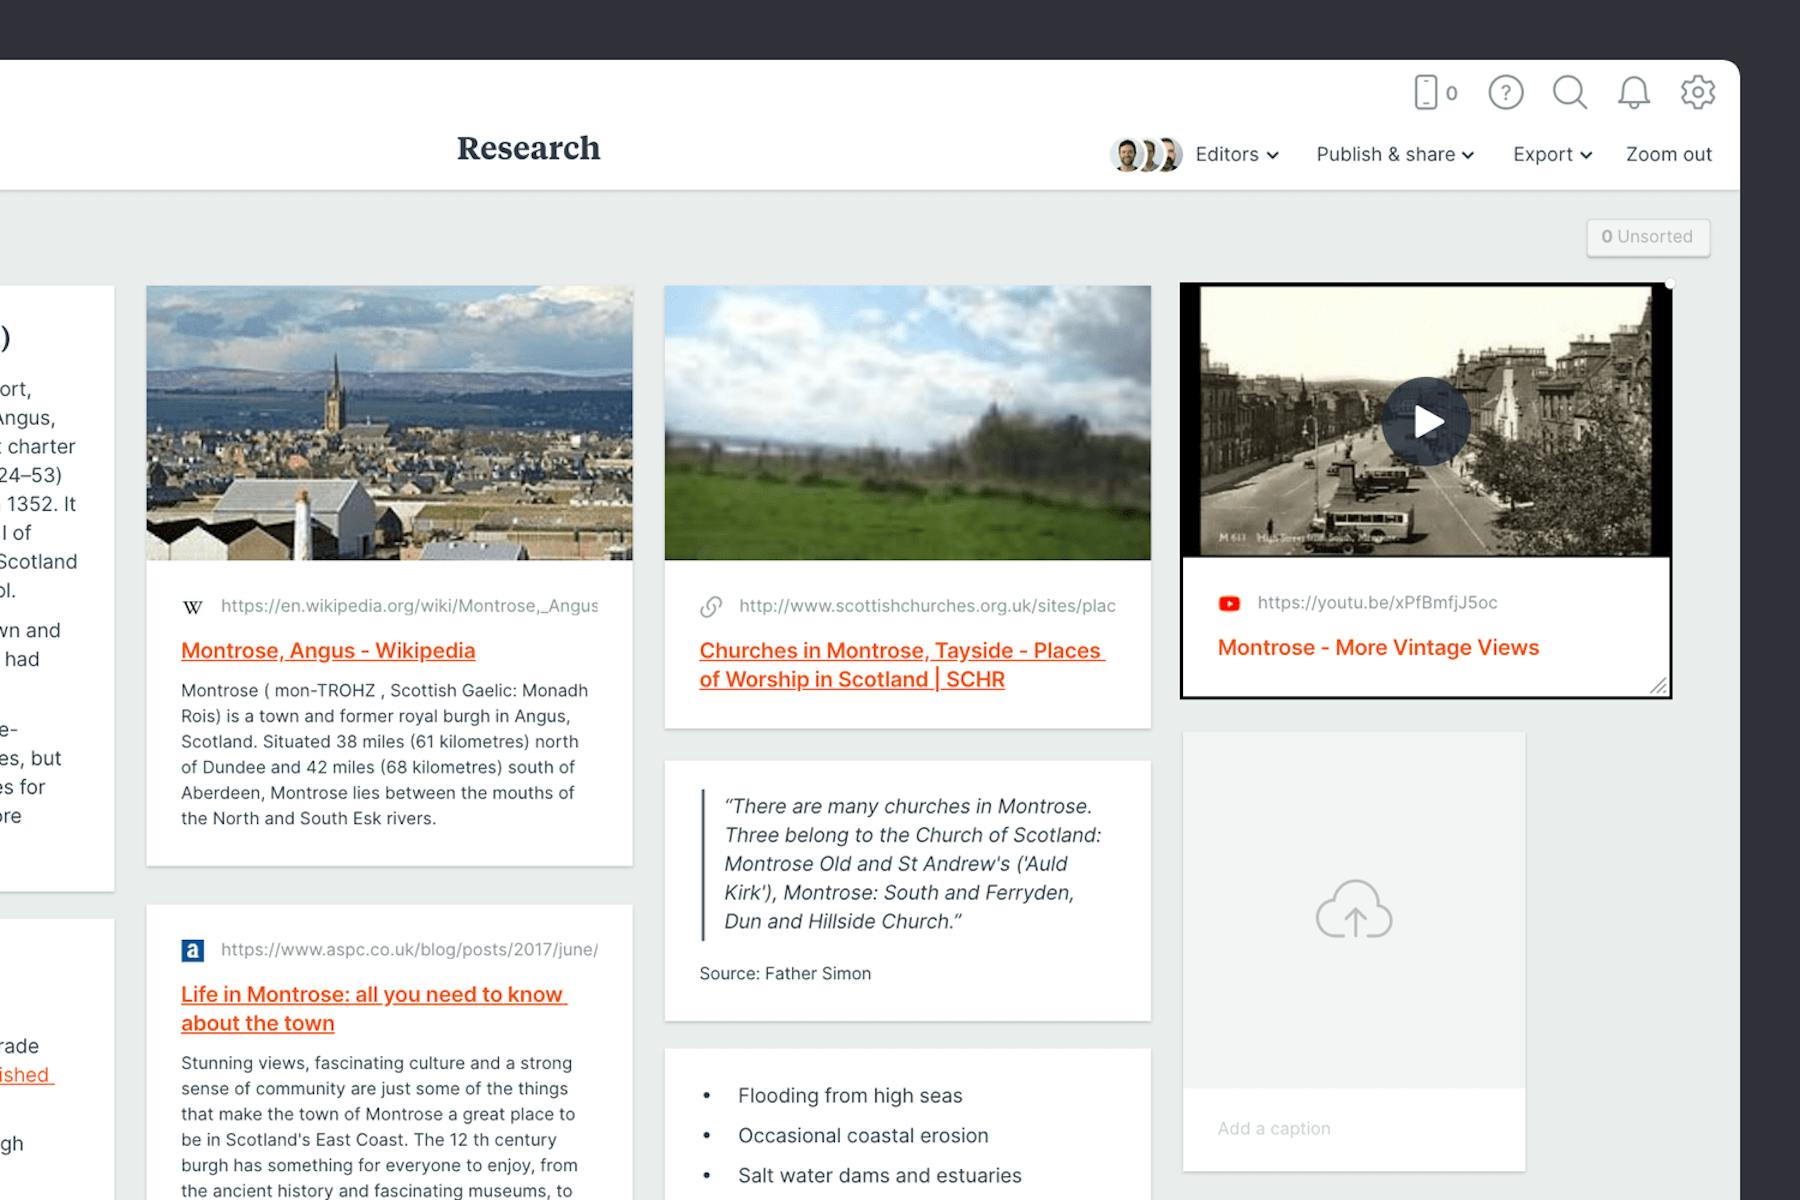Open the notifications bell
This screenshot has width=1800, height=1200.
[x=1634, y=92]
